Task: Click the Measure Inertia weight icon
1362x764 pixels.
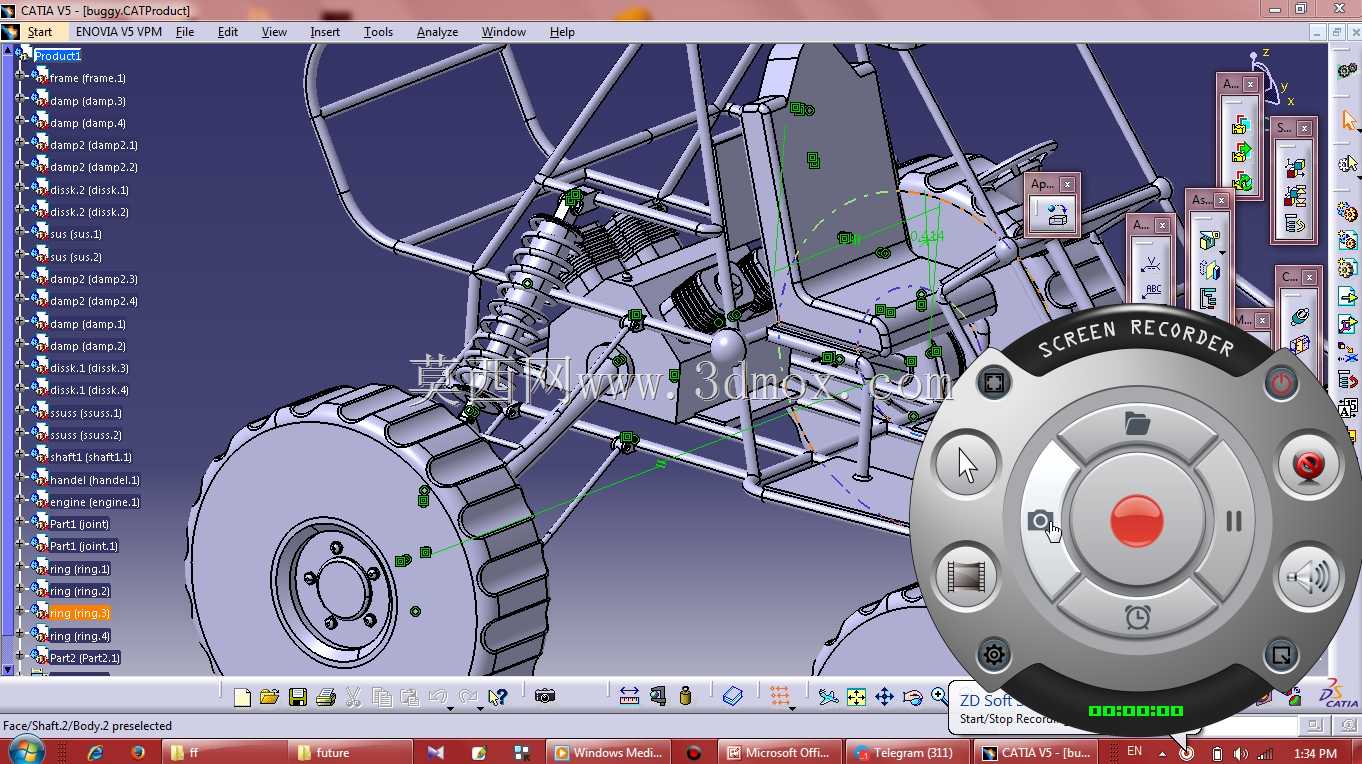Action: click(685, 696)
